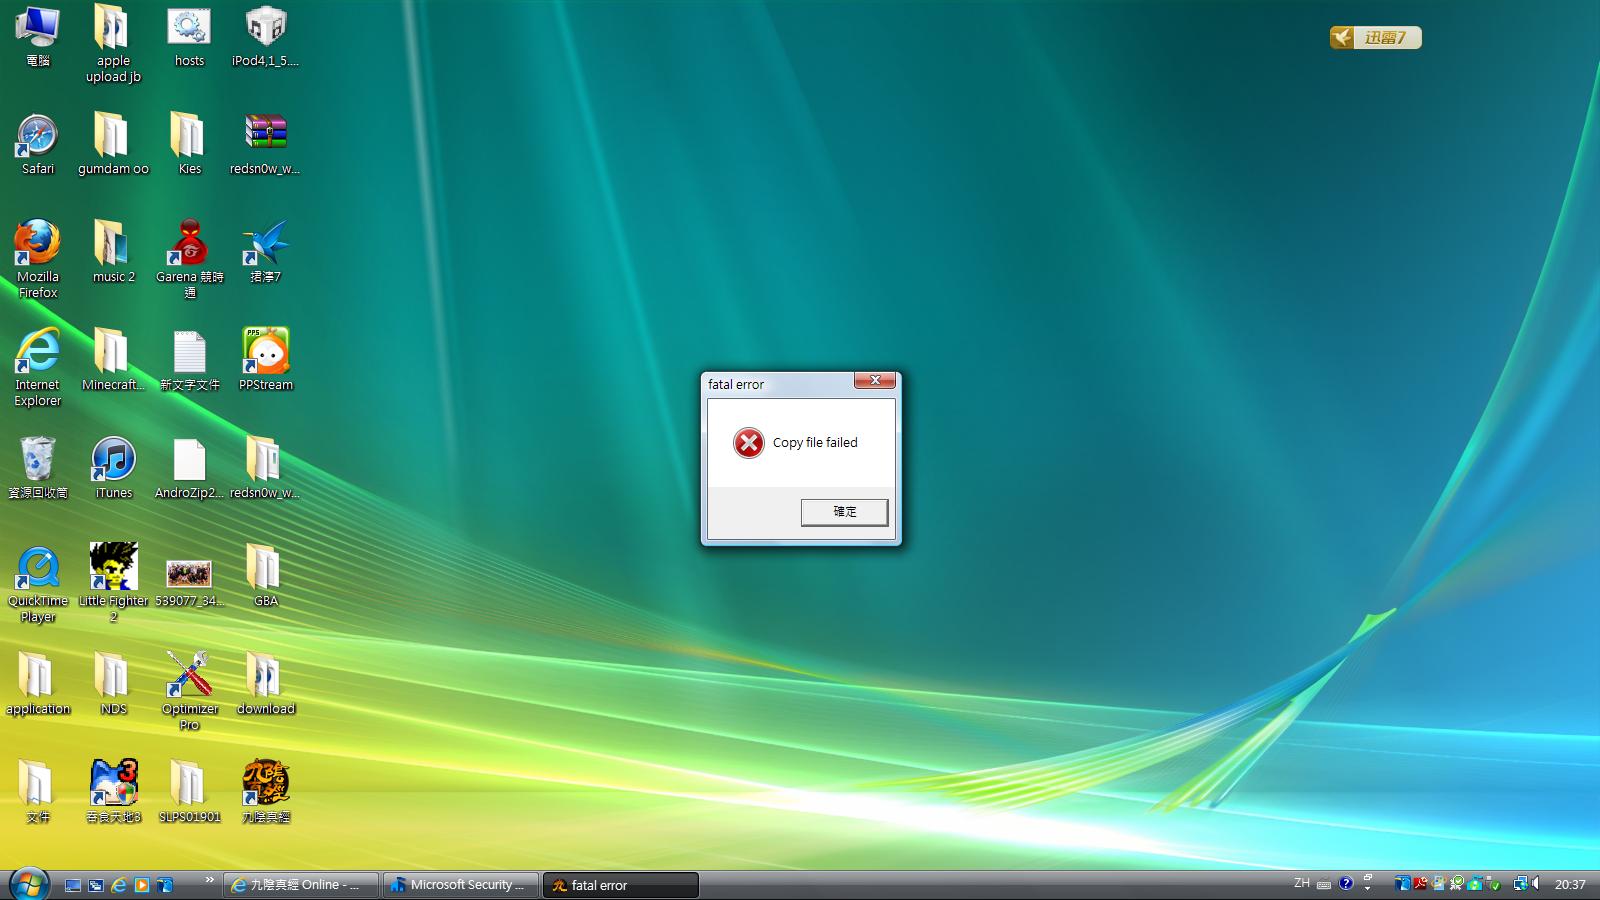Switch to 九陰真經 Online taskbar window

[x=301, y=885]
